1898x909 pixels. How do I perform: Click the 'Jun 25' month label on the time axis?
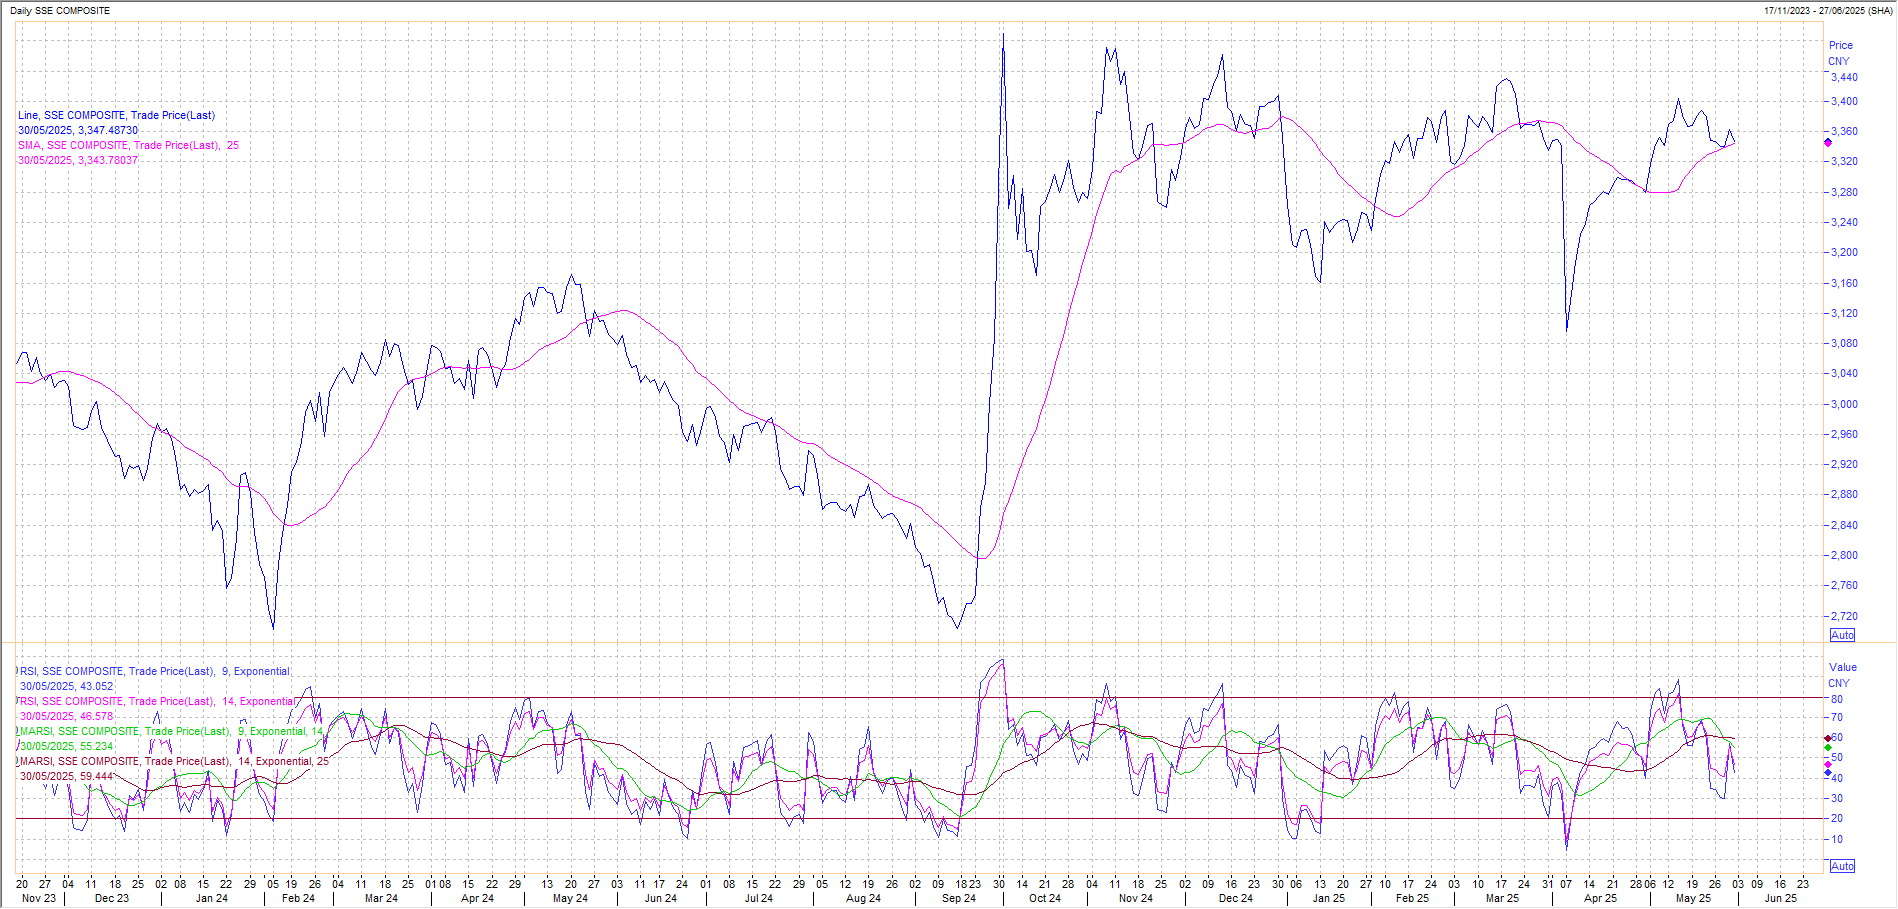coord(1781,899)
